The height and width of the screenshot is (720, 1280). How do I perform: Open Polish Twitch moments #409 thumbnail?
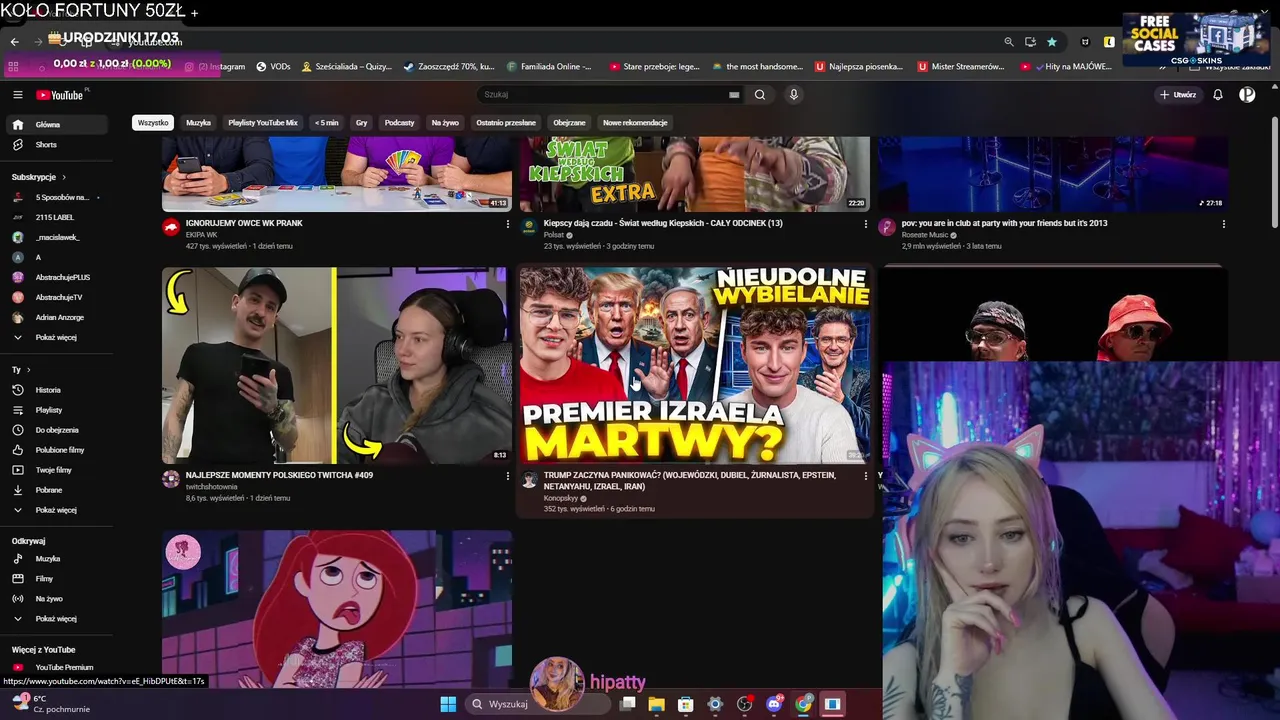pos(337,365)
